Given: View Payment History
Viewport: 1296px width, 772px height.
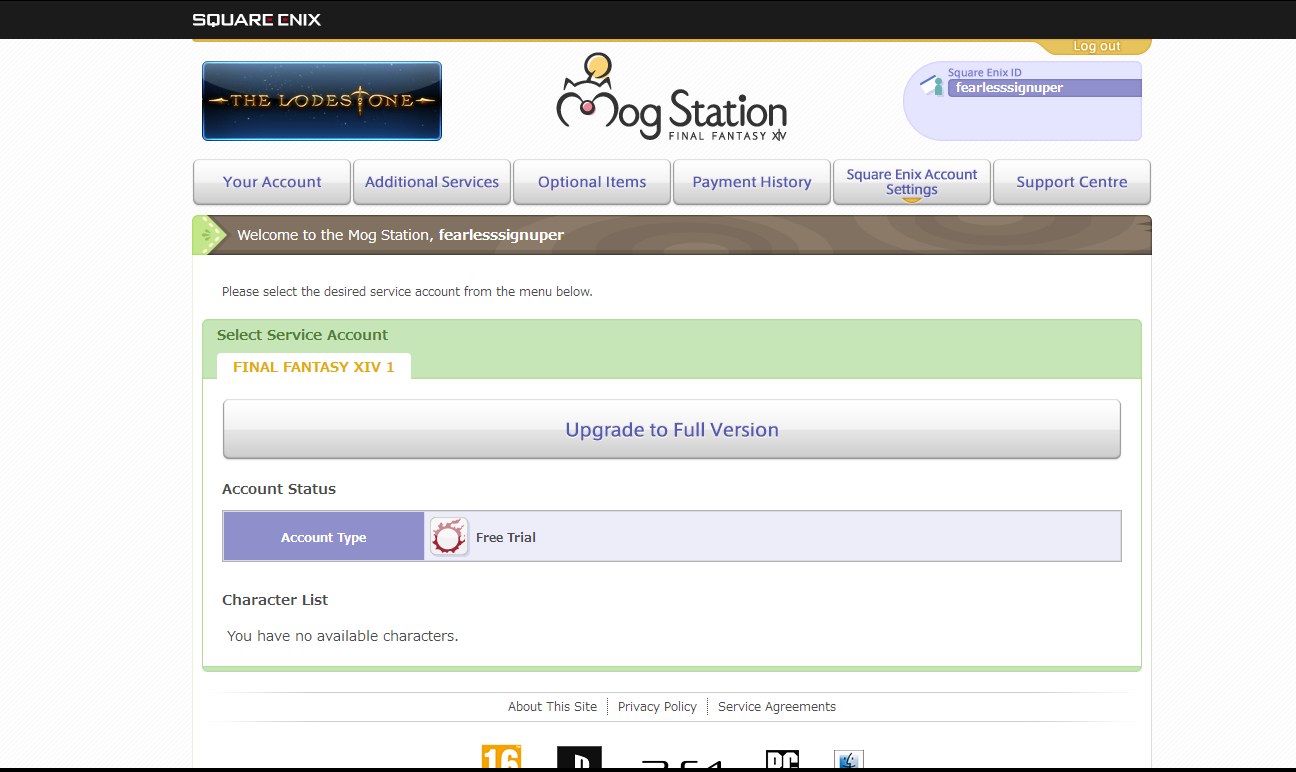Looking at the screenshot, I should click(x=752, y=182).
